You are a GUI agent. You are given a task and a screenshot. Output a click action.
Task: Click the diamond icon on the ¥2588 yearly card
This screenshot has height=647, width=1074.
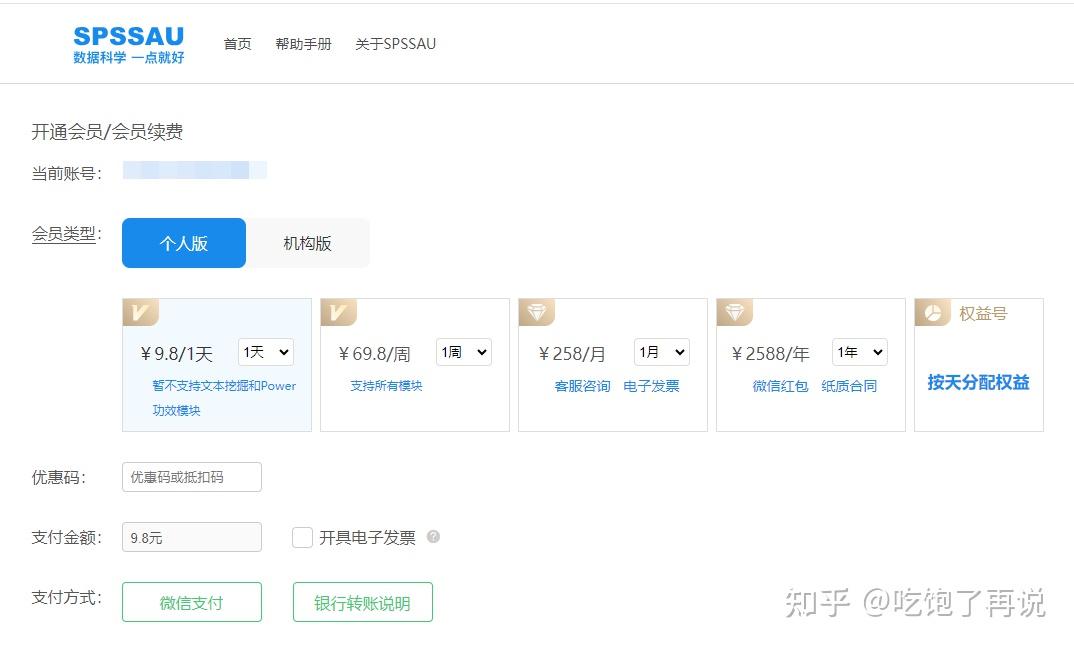[734, 311]
